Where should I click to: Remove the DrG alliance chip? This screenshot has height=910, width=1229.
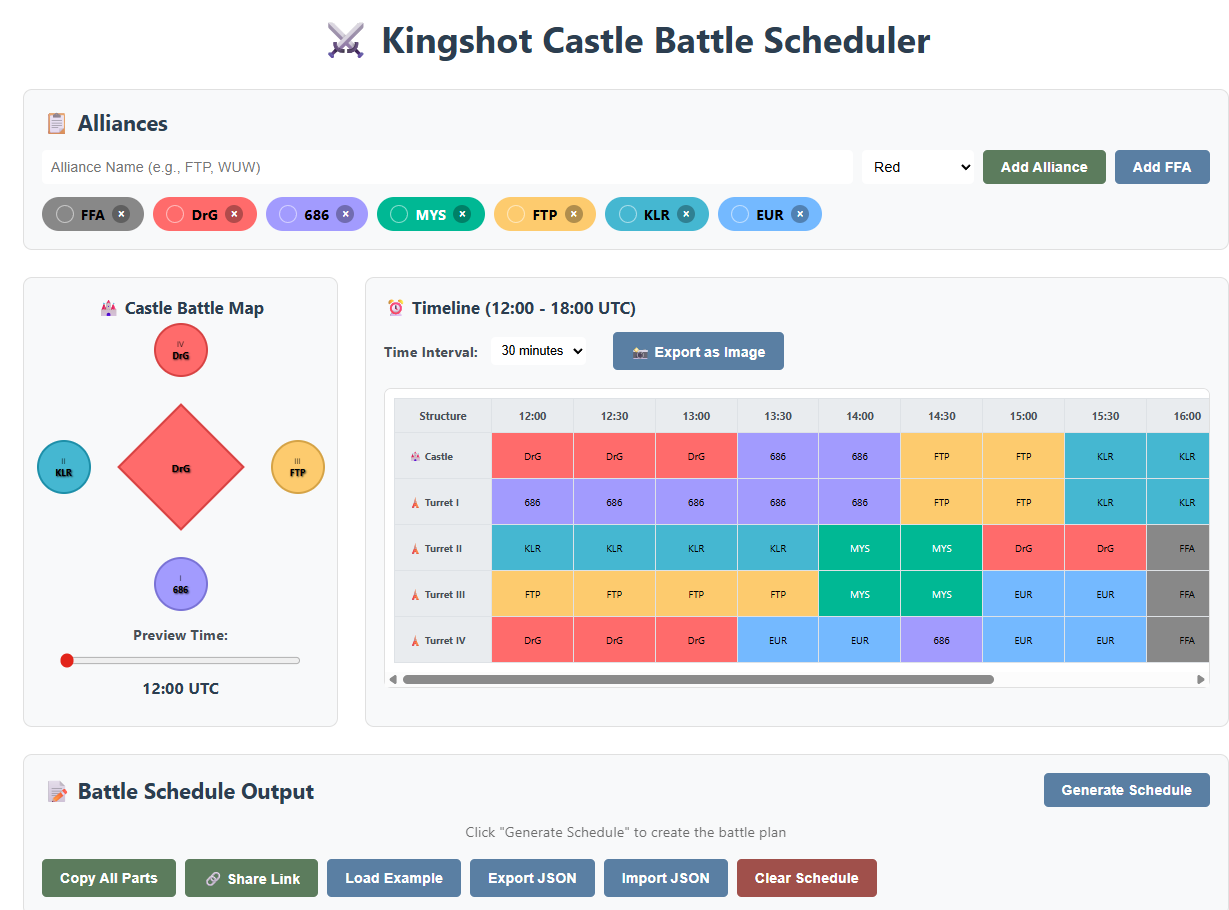pyautogui.click(x=235, y=213)
